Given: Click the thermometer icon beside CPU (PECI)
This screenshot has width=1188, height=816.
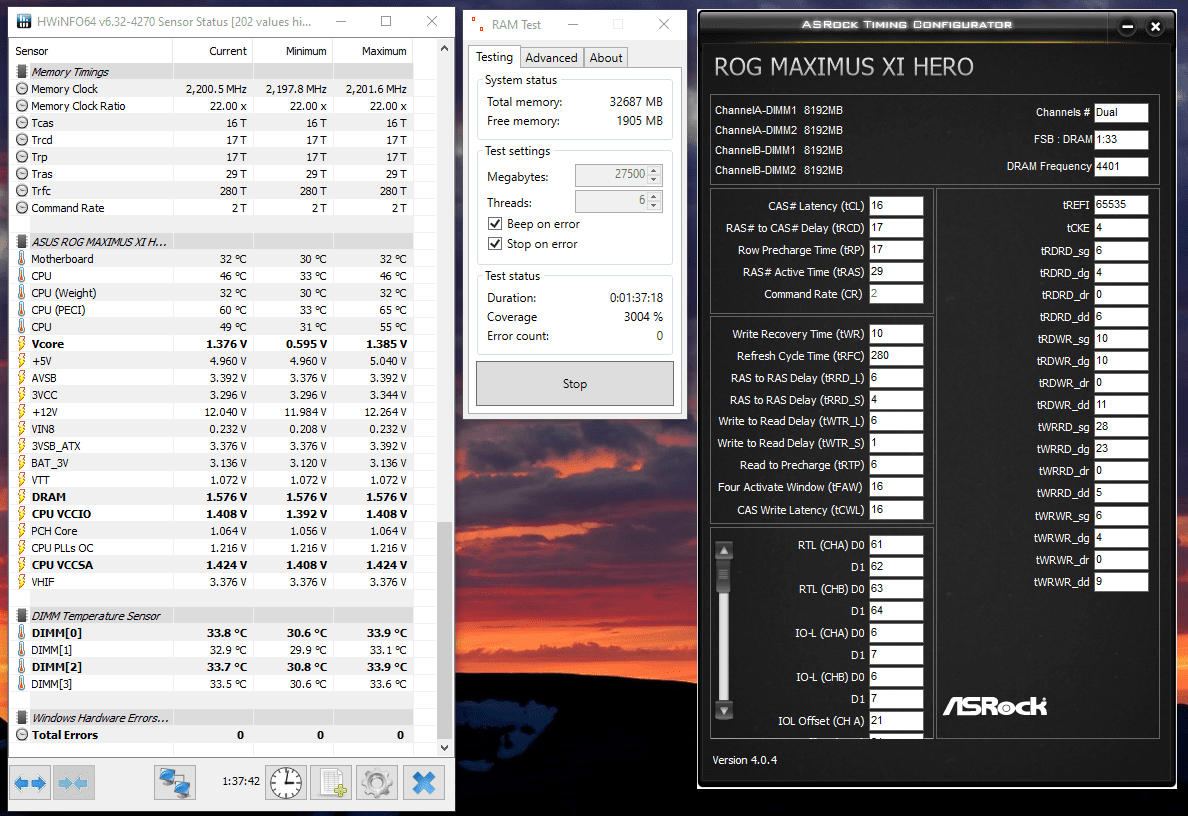Looking at the screenshot, I should coord(22,310).
